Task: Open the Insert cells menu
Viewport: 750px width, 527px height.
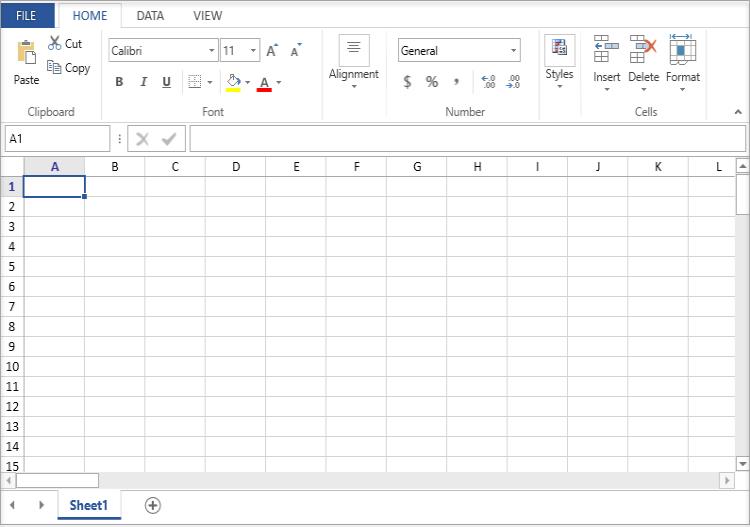Action: pyautogui.click(x=607, y=63)
